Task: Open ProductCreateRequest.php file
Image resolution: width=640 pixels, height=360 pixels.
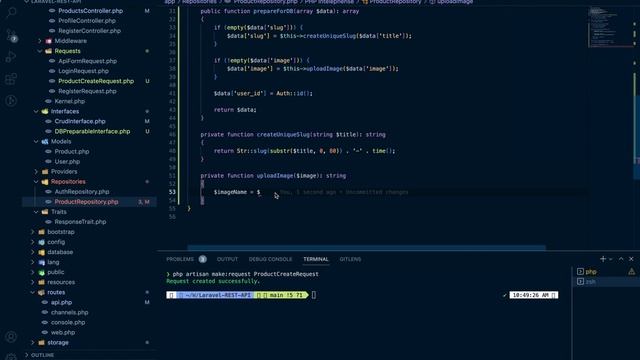Action: tap(96, 81)
